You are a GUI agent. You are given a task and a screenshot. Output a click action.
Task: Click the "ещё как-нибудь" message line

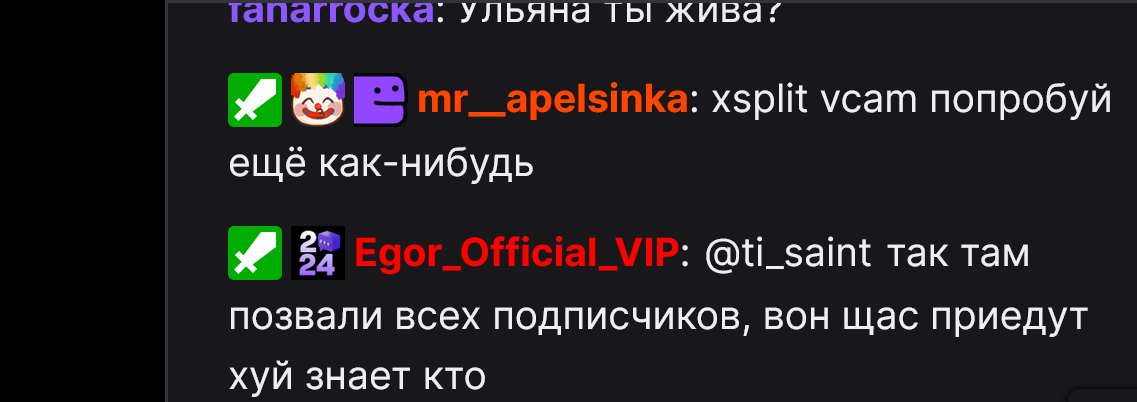click(381, 165)
